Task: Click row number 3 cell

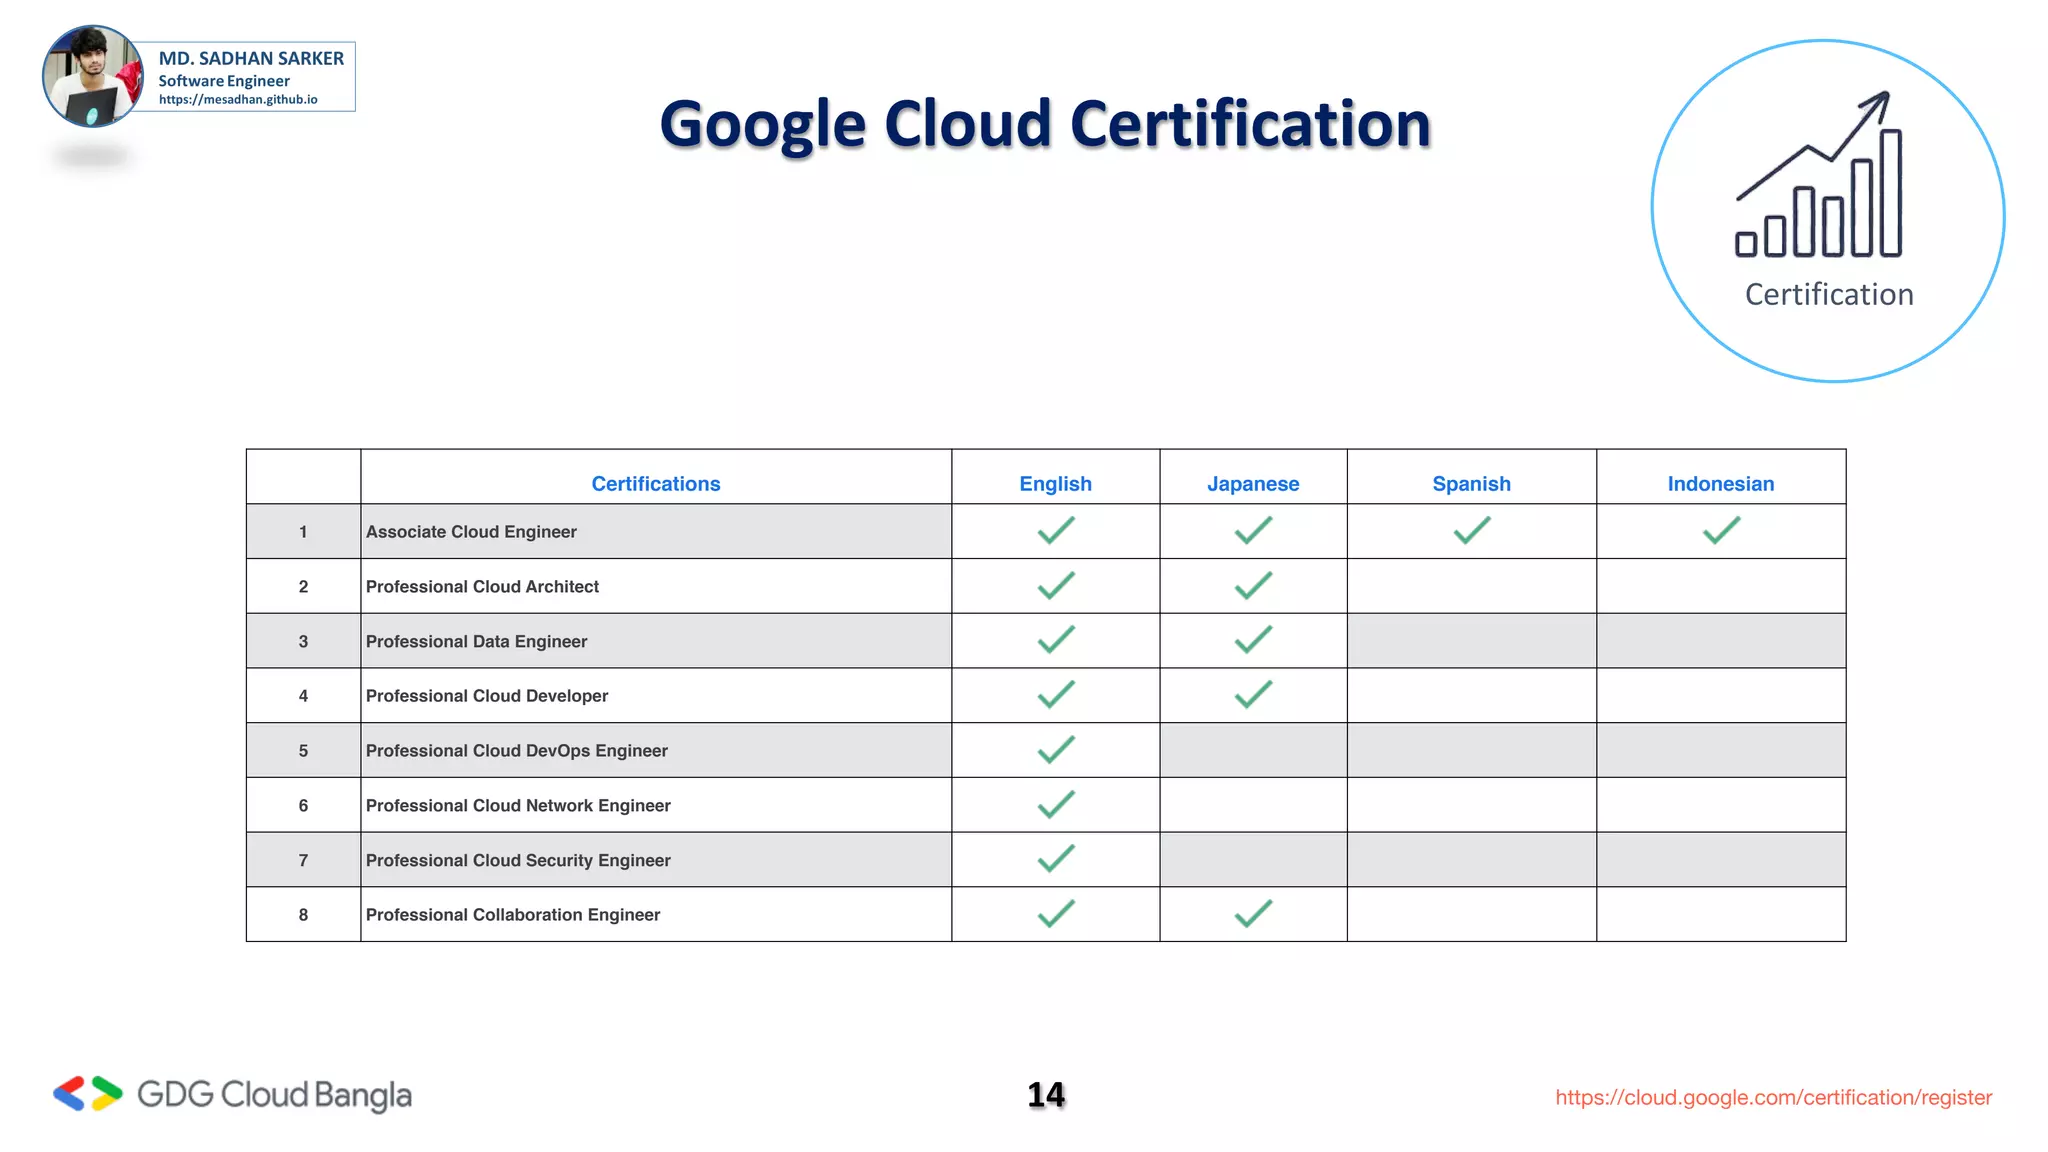Action: [x=303, y=641]
